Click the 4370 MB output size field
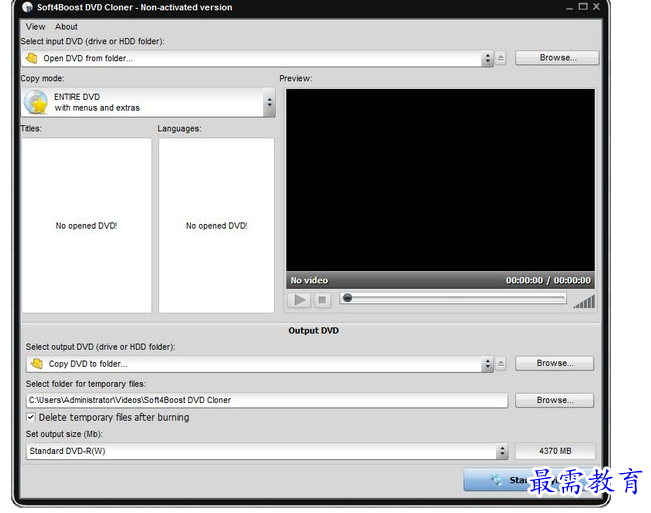 (x=555, y=451)
